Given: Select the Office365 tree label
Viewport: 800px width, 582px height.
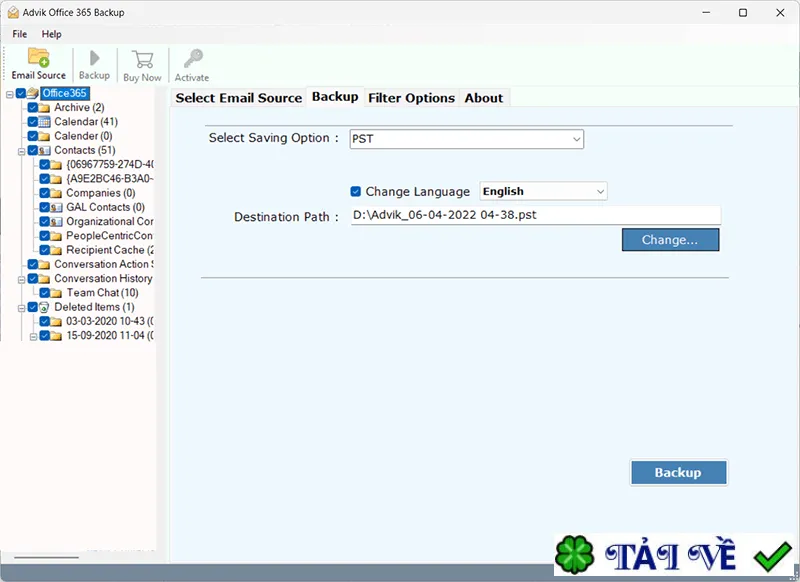Looking at the screenshot, I should [65, 93].
